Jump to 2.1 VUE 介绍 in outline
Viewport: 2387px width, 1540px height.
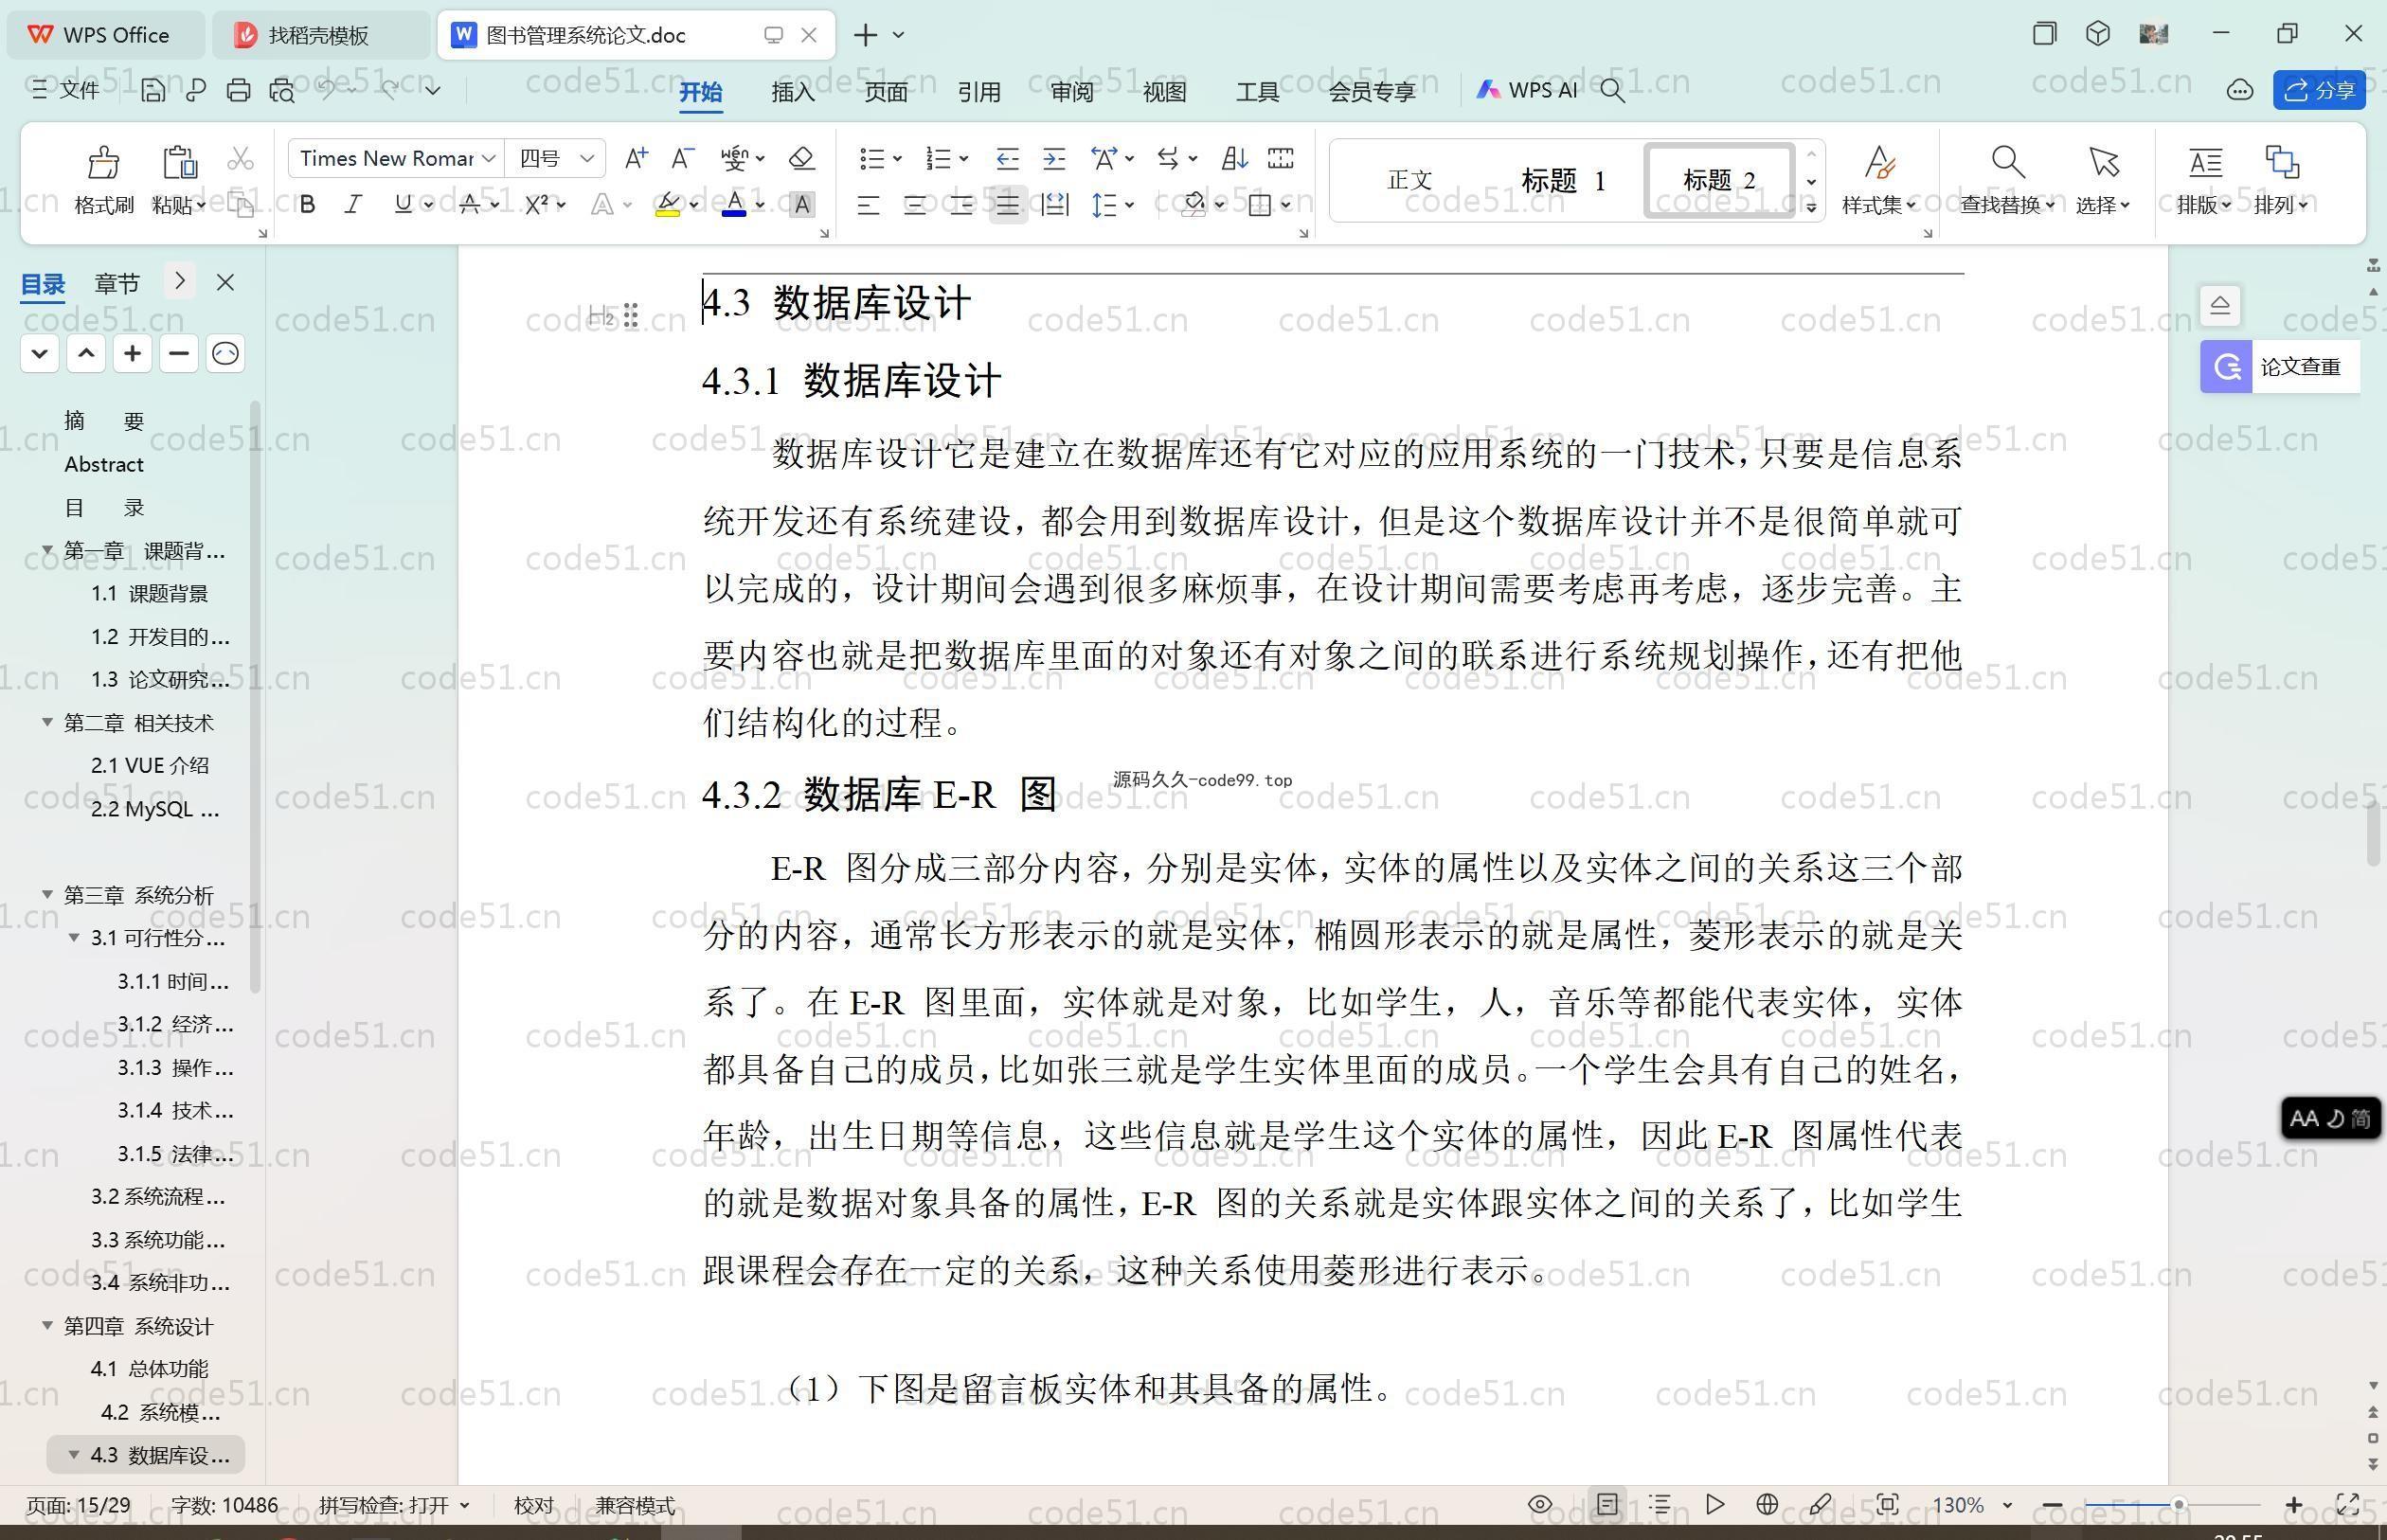150,766
